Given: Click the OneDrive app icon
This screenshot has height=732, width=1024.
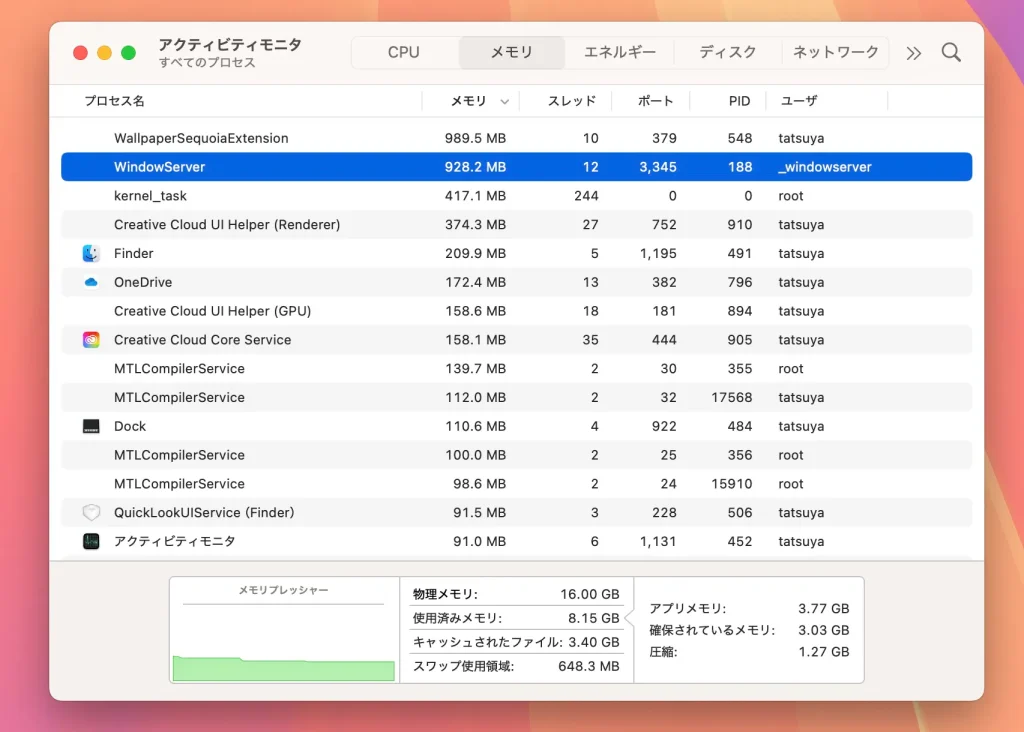Looking at the screenshot, I should 90,282.
